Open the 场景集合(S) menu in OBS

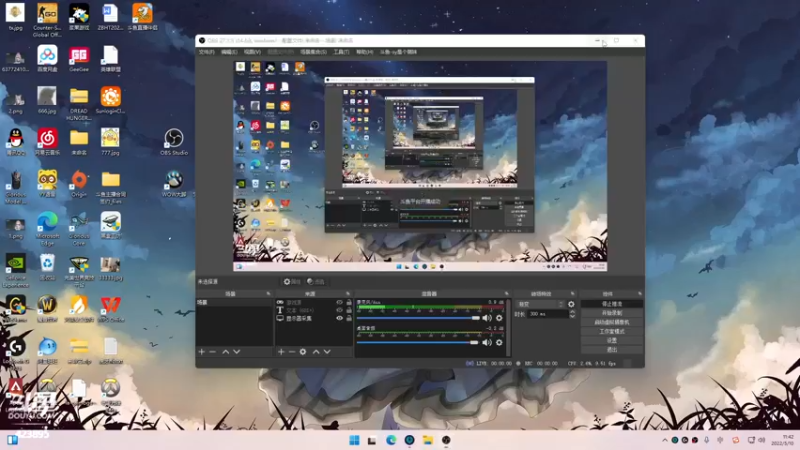[313, 52]
